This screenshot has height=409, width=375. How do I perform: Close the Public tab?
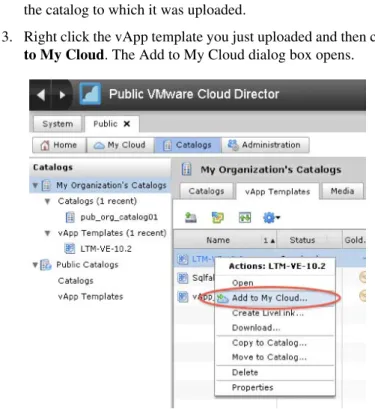pyautogui.click(x=127, y=124)
